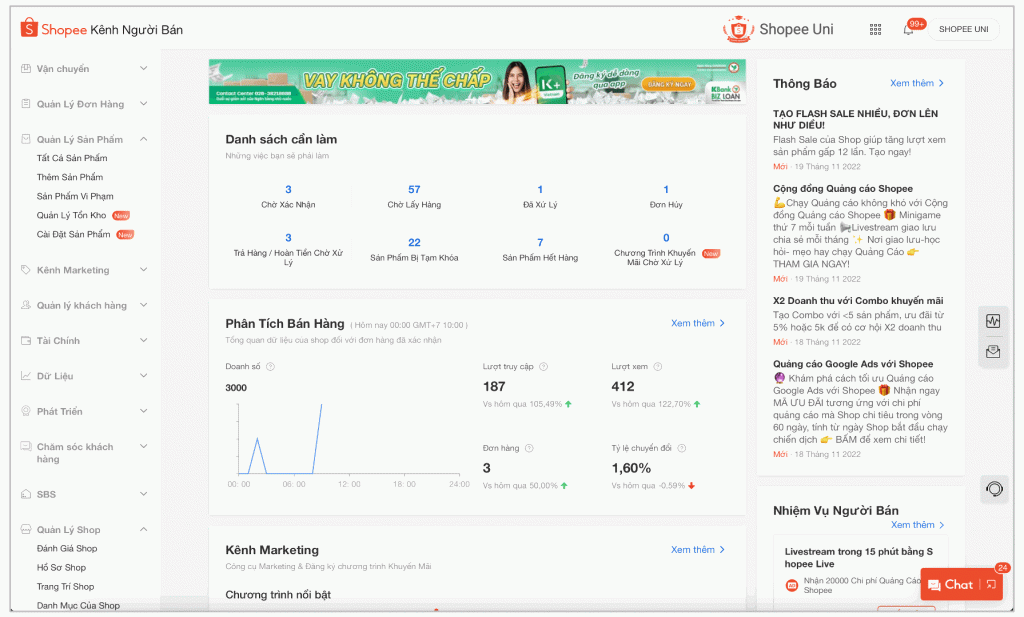Screen dimensions: 1024x617
Task: Click the SHOPEE UNI account button
Action: pos(963,29)
